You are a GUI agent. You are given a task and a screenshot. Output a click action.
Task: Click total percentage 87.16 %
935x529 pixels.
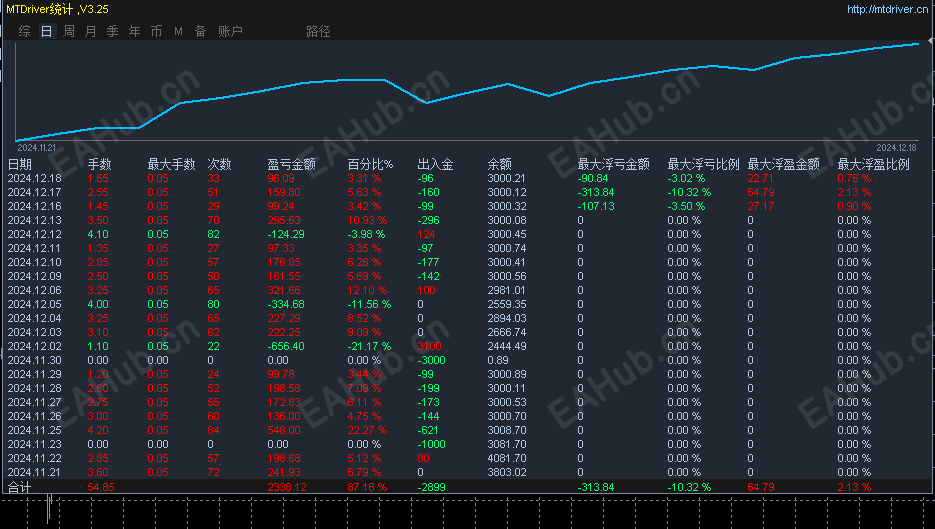(x=367, y=487)
